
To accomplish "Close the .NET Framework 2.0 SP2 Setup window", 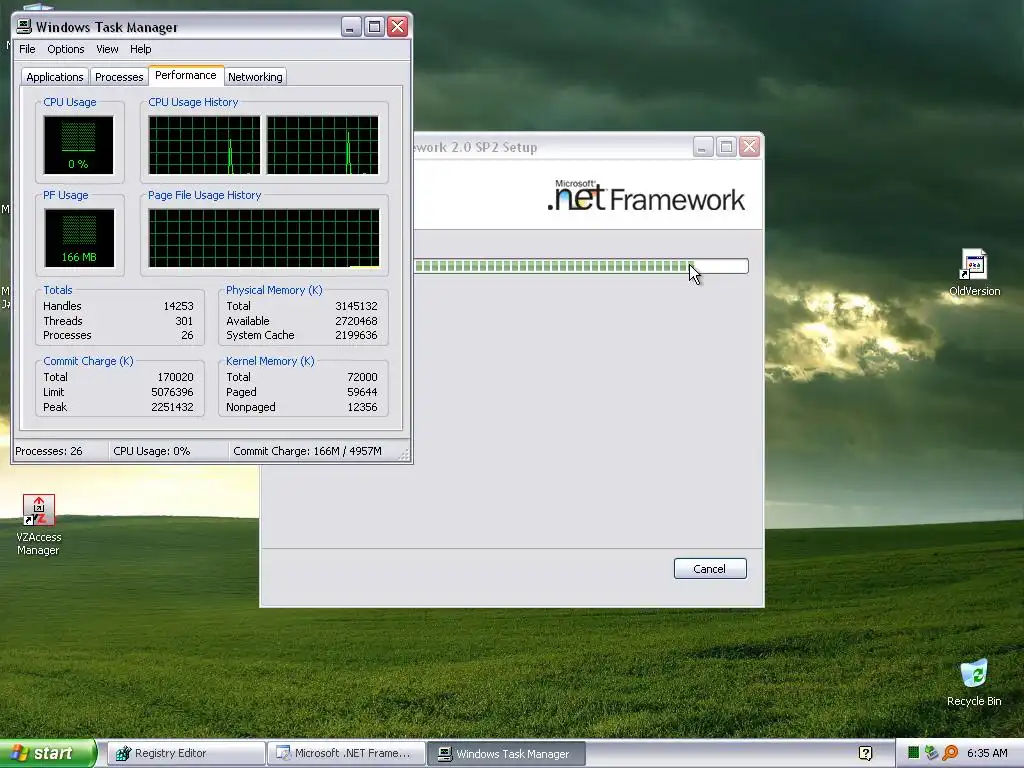I will point(750,146).
